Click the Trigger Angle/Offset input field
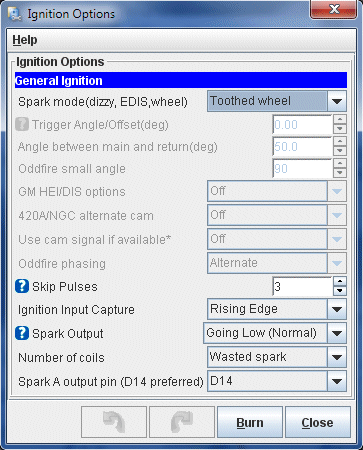Viewport: 363px width, 450px height. point(302,125)
